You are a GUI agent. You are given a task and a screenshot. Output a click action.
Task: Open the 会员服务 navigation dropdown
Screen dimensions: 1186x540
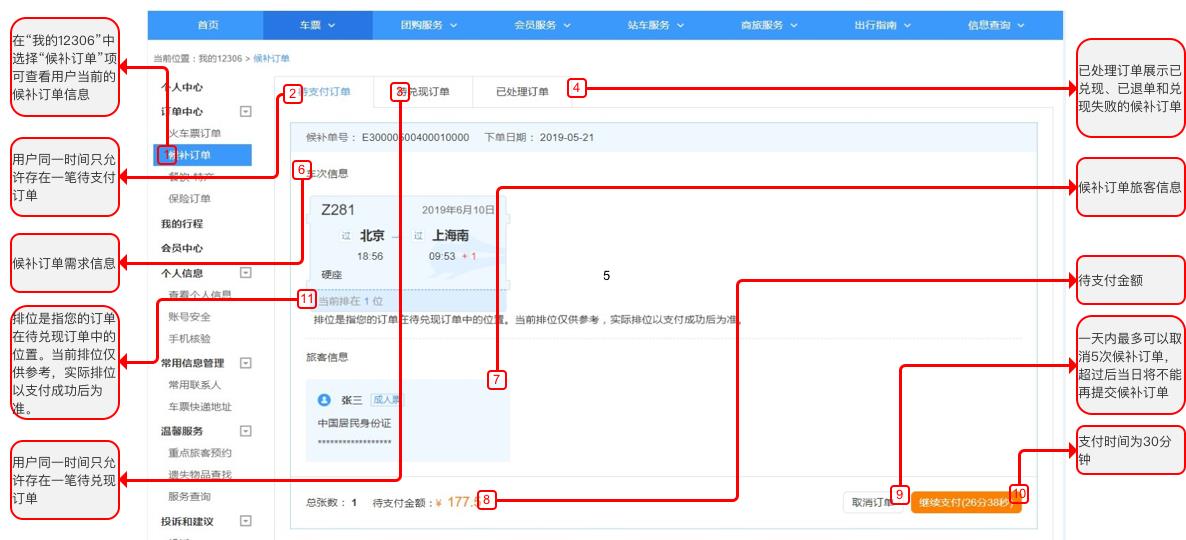tap(542, 25)
